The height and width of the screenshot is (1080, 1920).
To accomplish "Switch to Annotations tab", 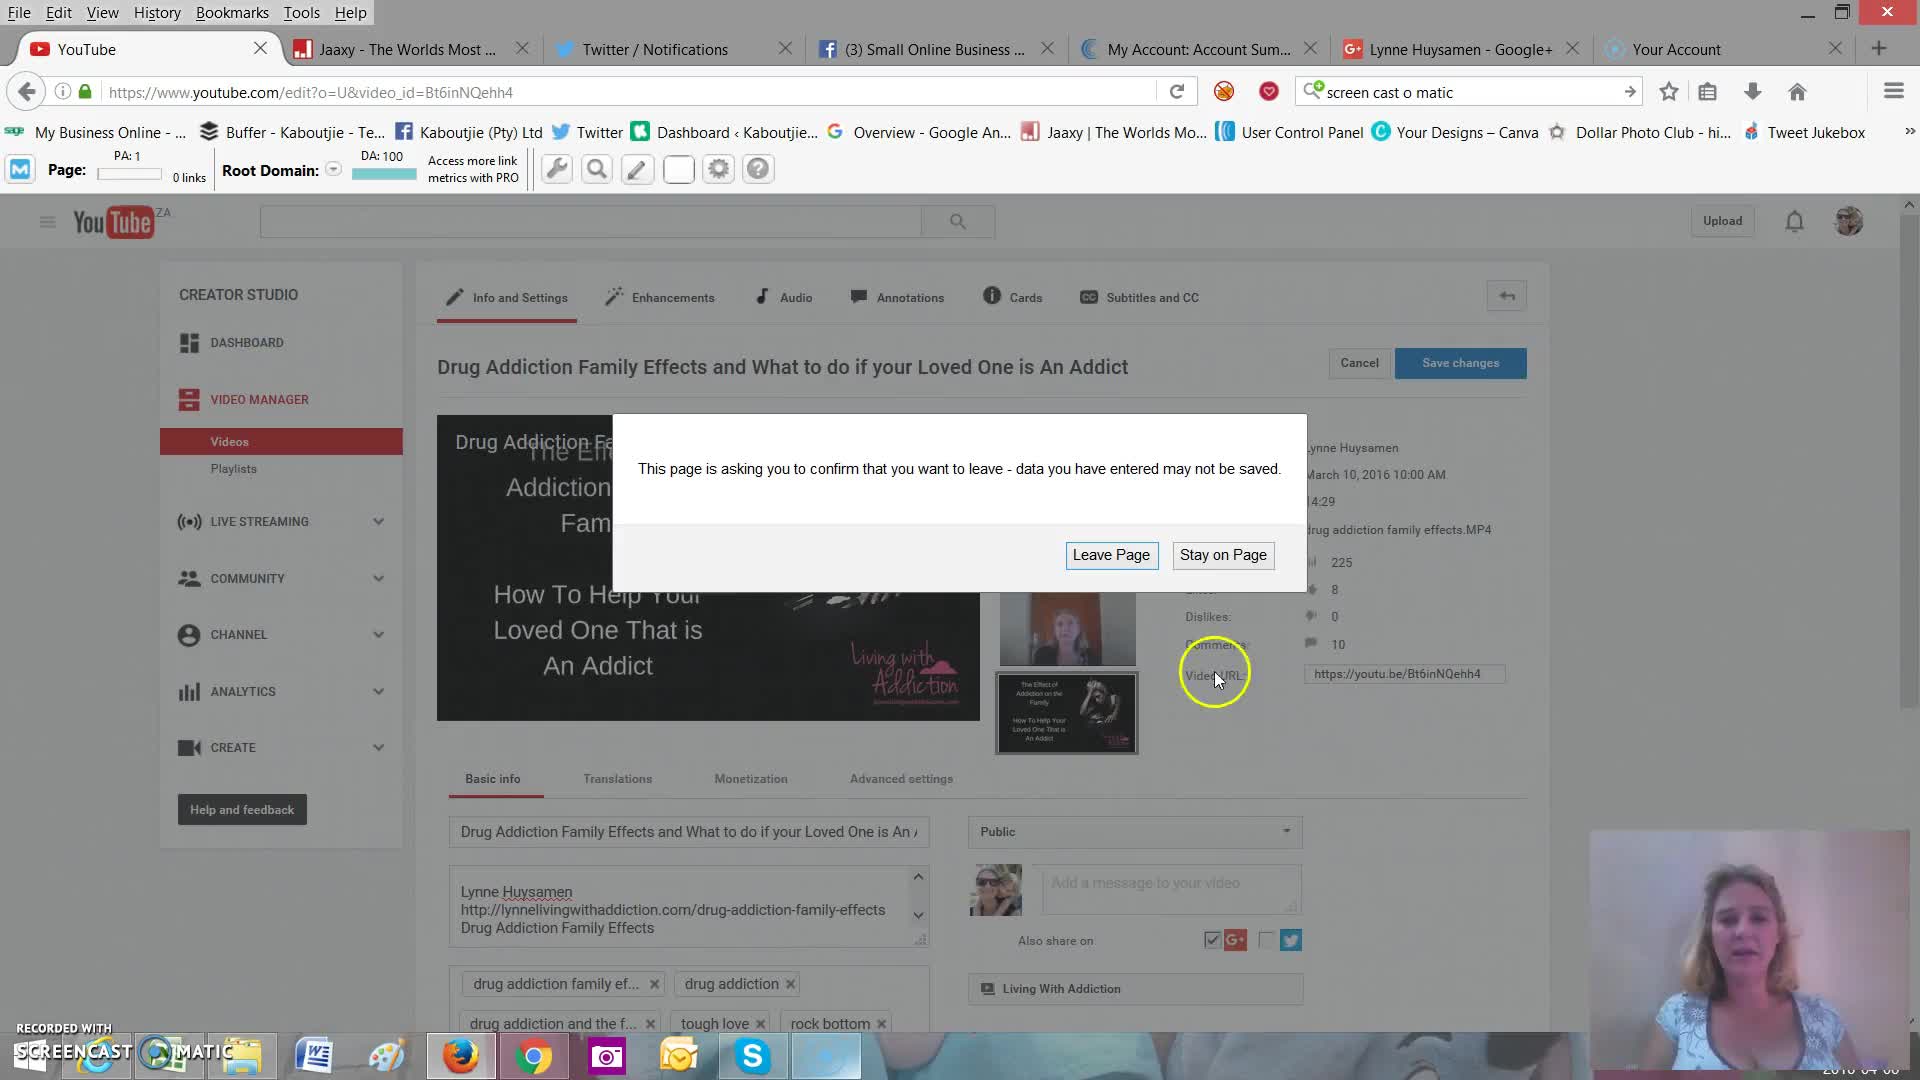I will tap(897, 297).
